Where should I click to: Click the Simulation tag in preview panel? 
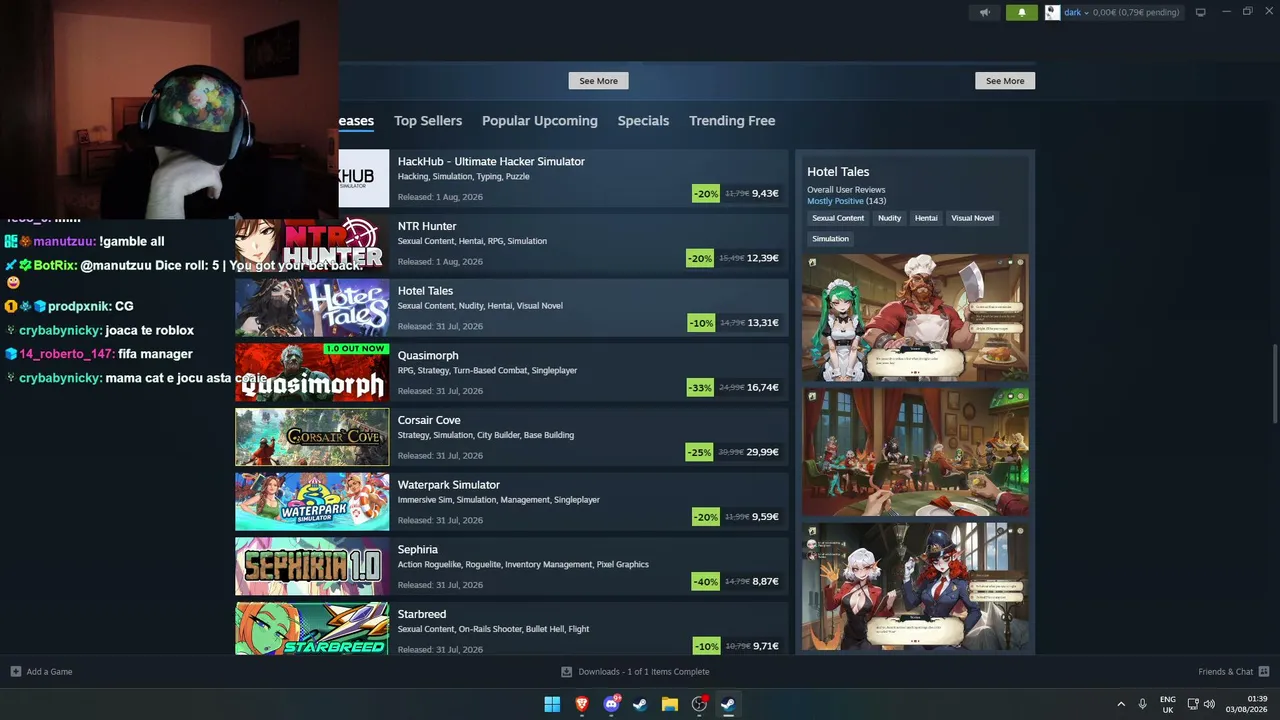830,239
